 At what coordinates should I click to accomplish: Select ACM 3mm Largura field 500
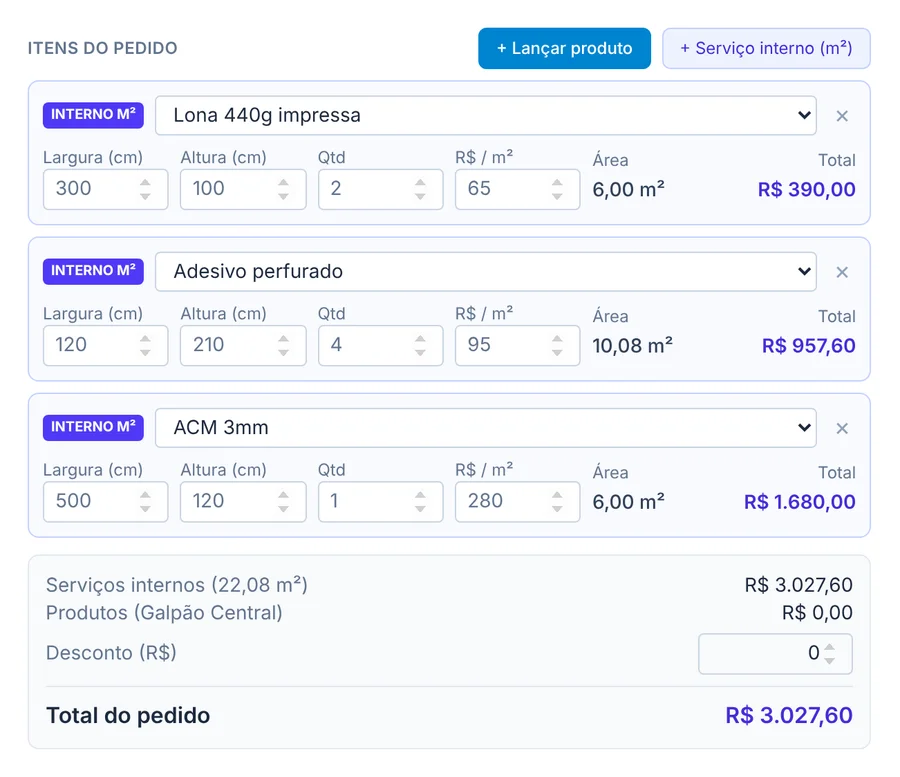tap(106, 501)
